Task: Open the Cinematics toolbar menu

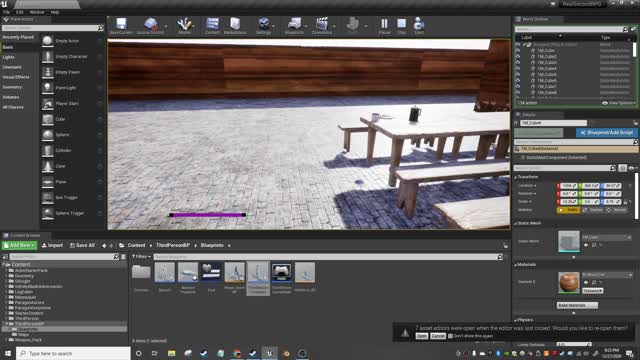Action: pos(322,25)
